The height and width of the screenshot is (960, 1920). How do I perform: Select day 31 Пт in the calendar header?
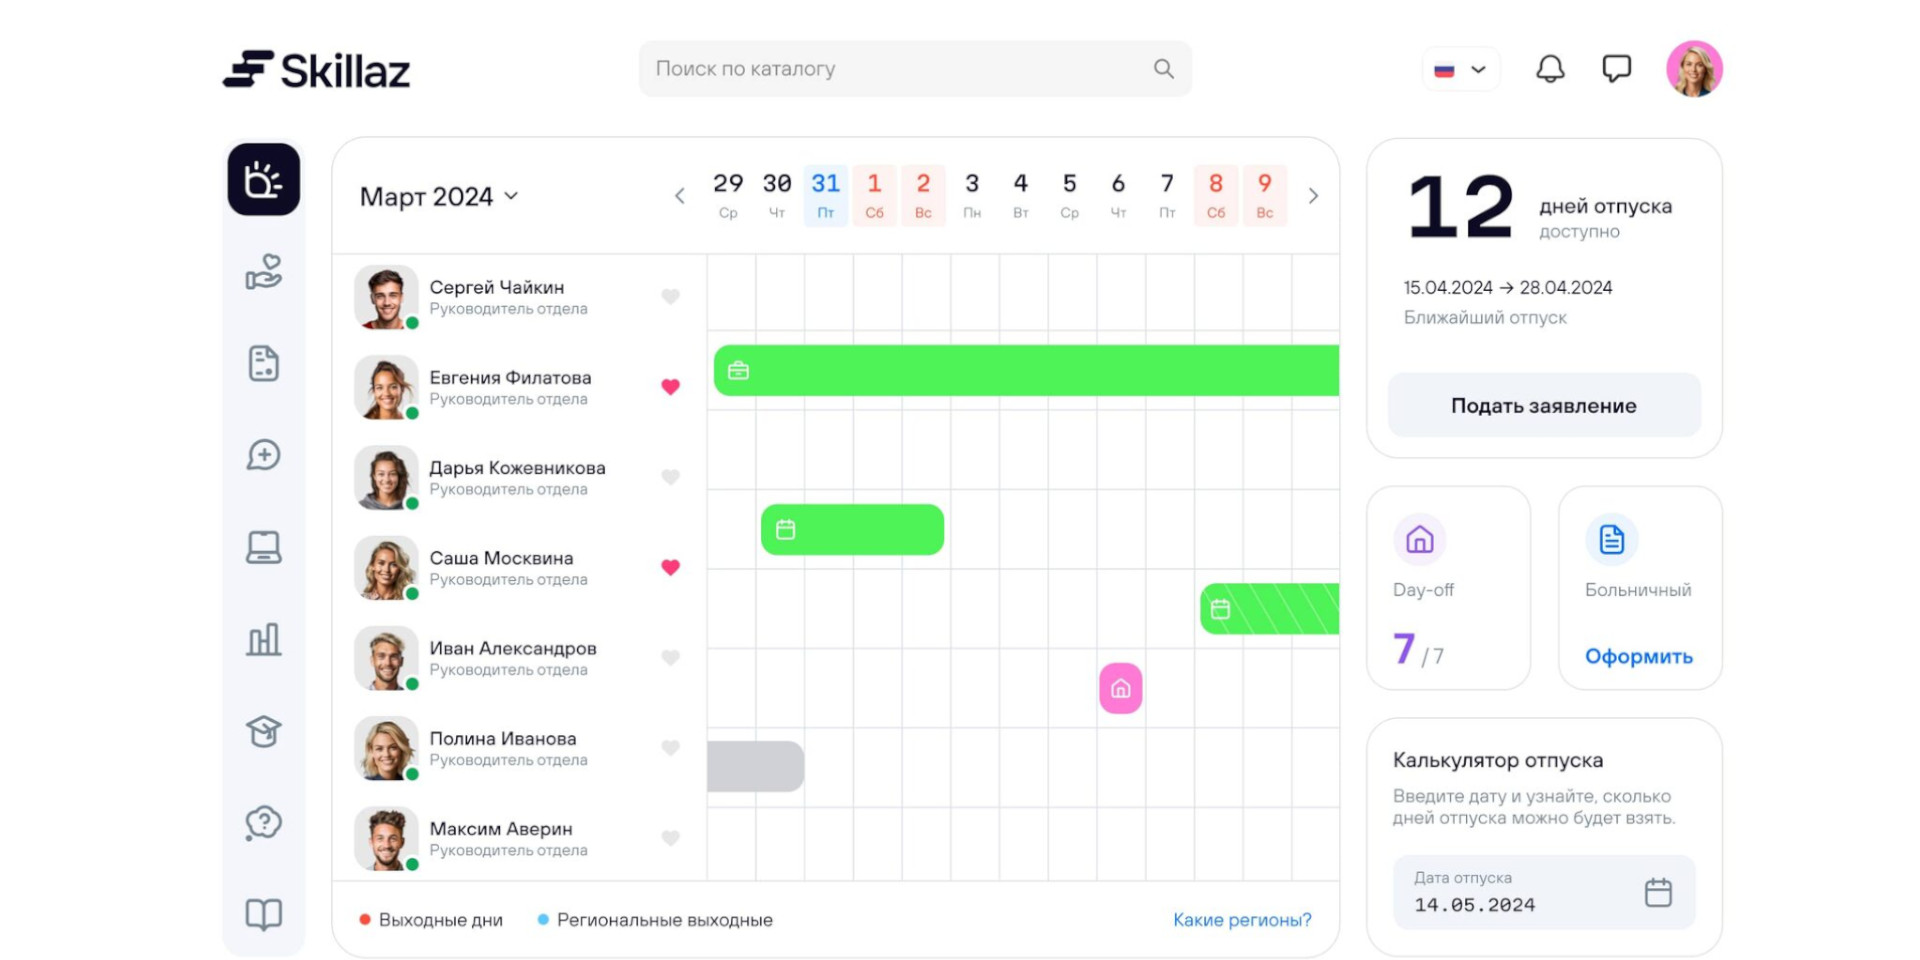click(825, 195)
